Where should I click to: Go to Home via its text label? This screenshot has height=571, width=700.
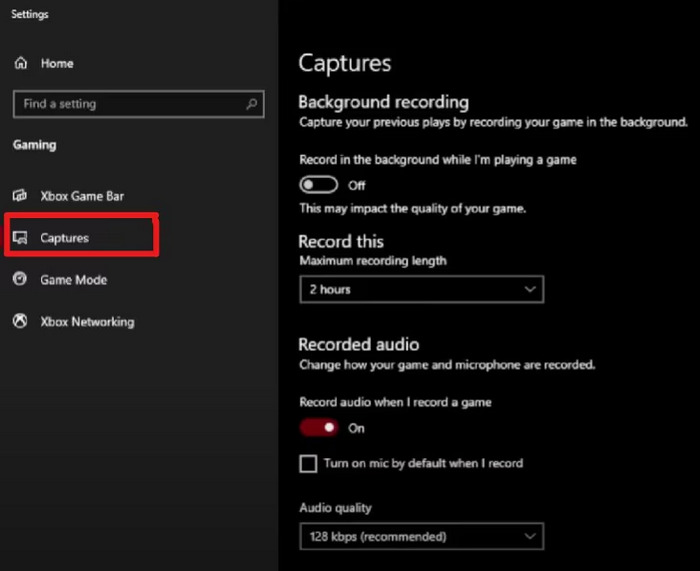57,63
